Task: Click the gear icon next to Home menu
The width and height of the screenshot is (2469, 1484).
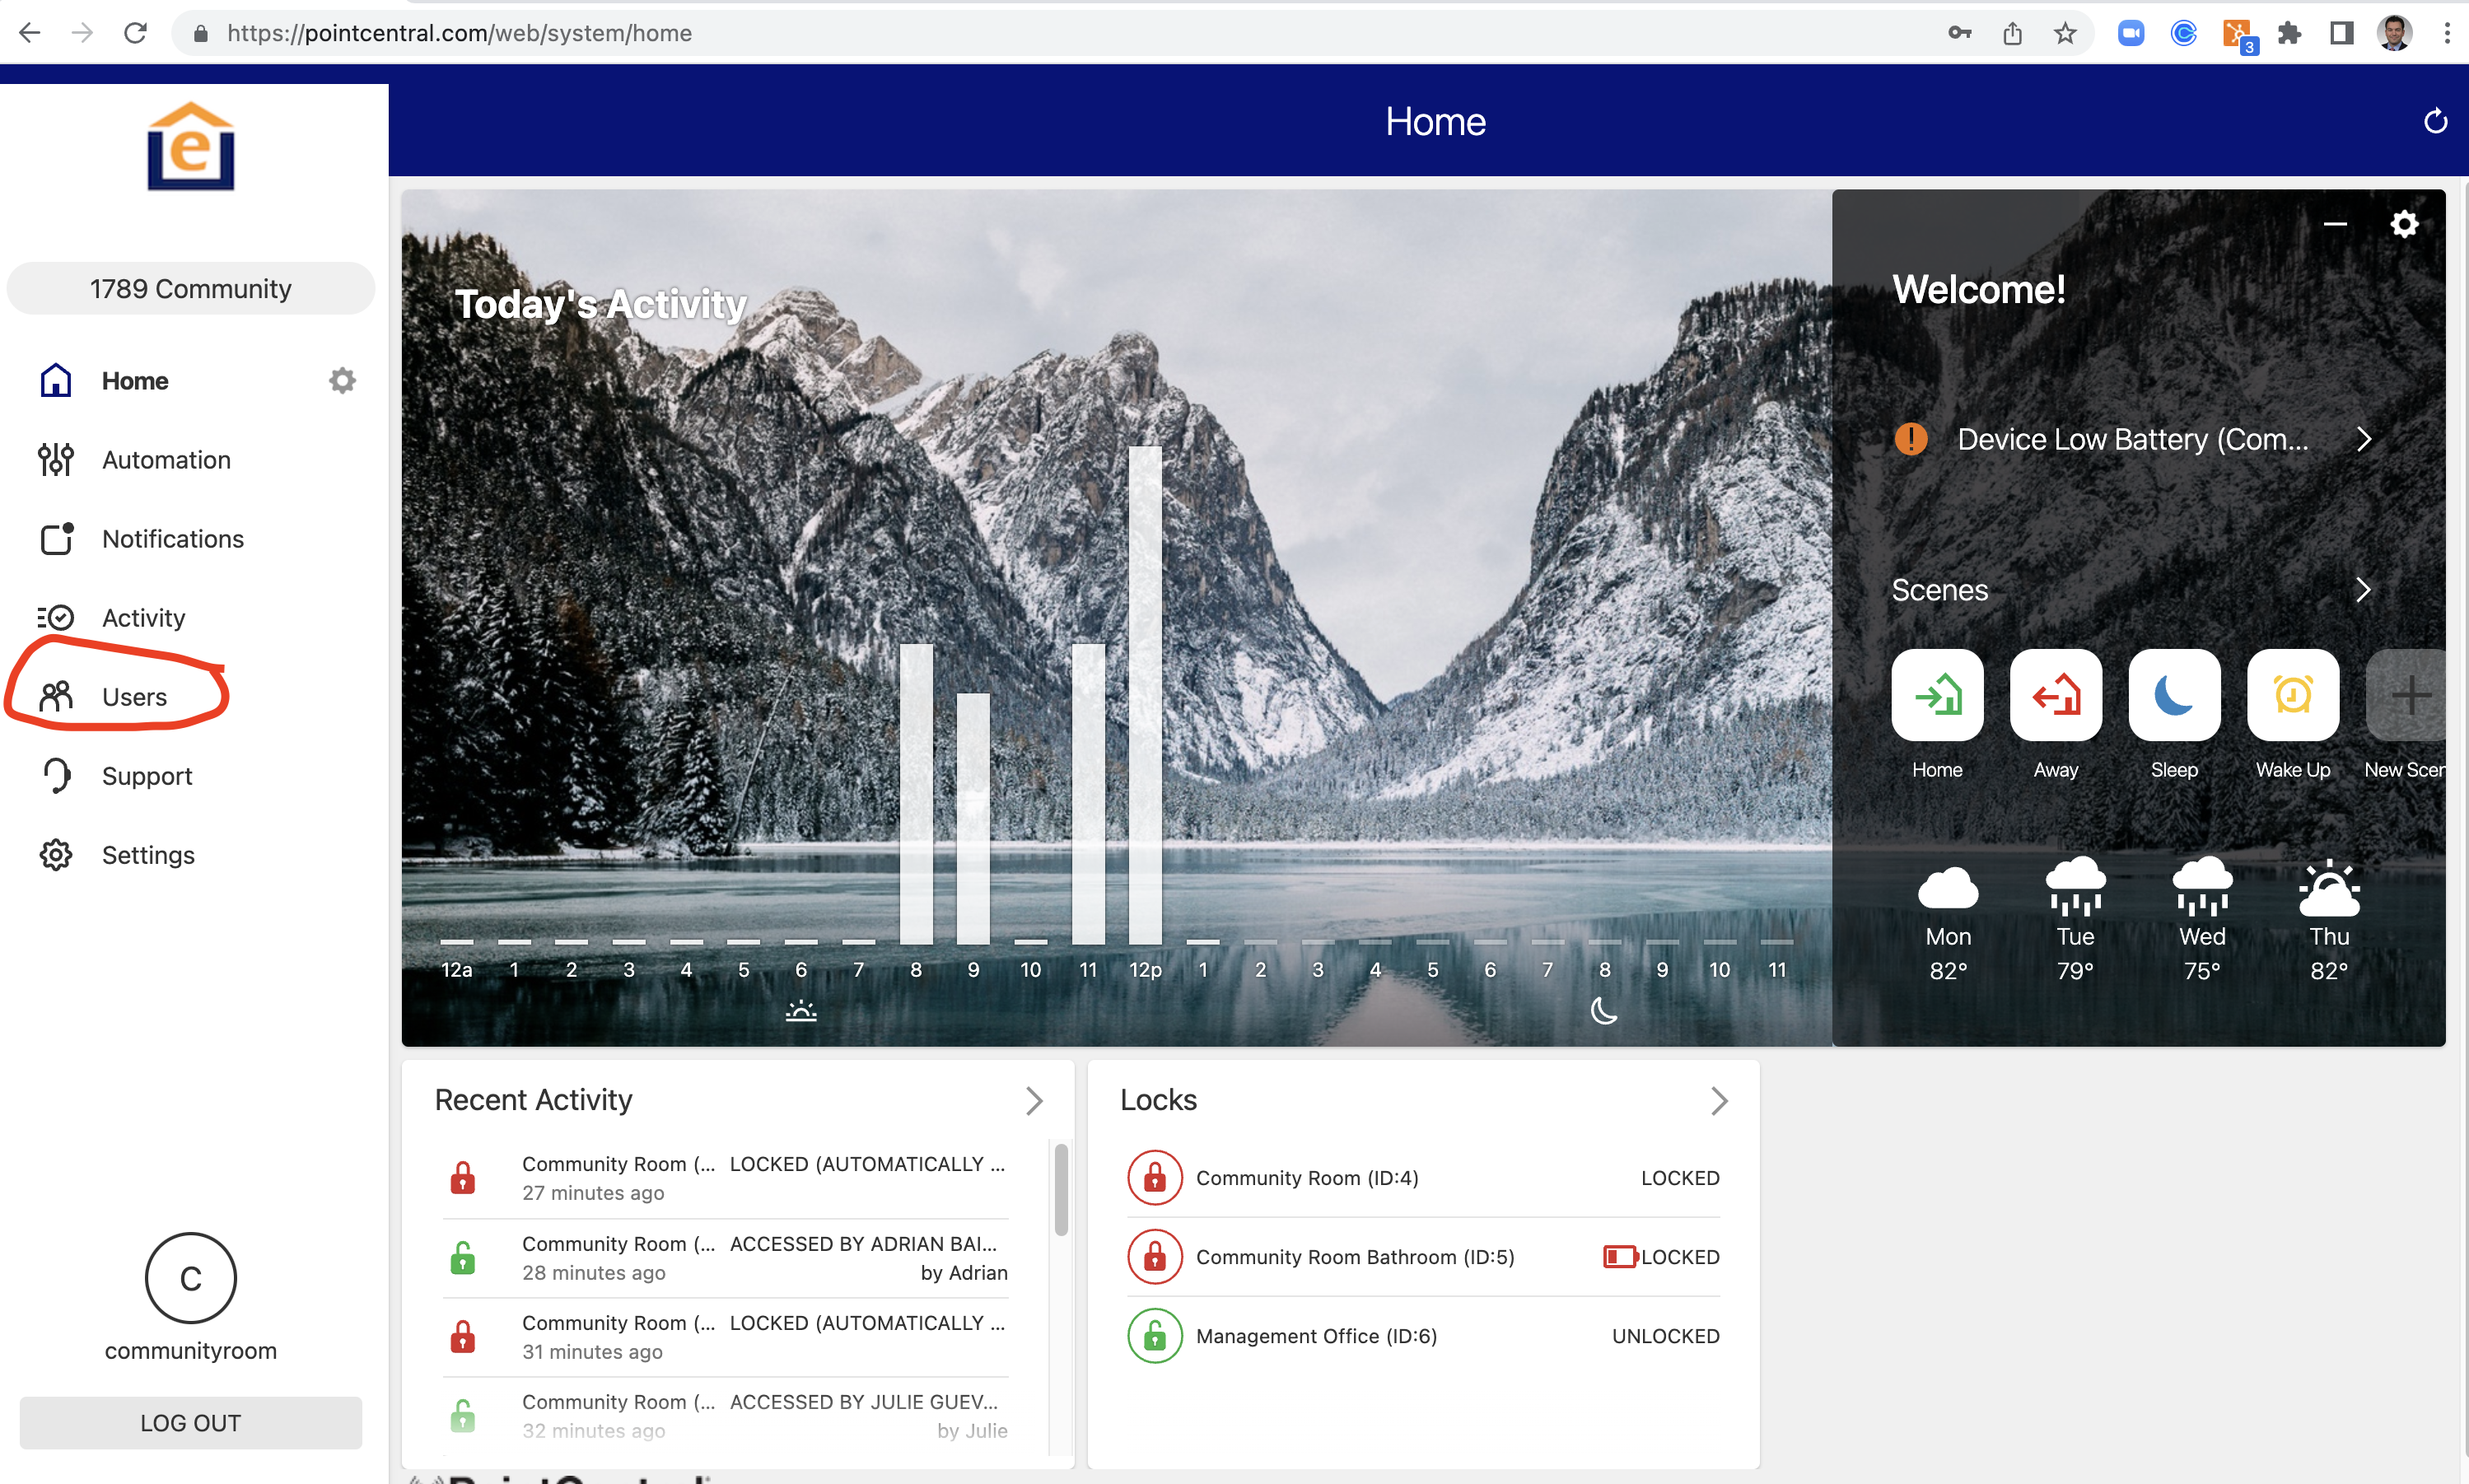Action: (x=342, y=380)
